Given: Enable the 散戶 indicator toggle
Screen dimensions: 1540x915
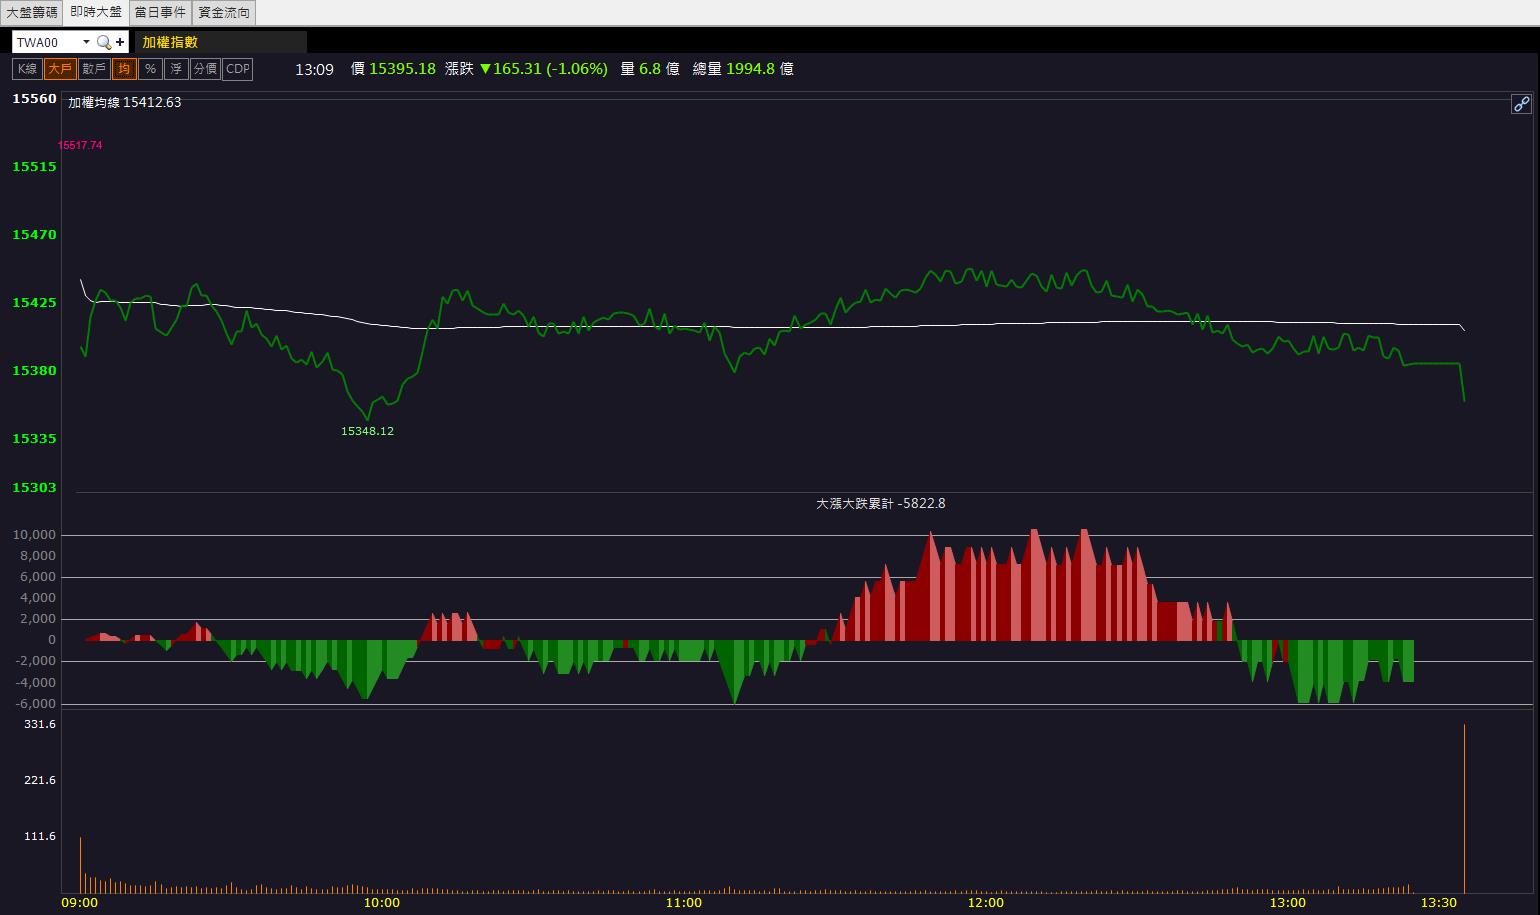Looking at the screenshot, I should click(94, 69).
